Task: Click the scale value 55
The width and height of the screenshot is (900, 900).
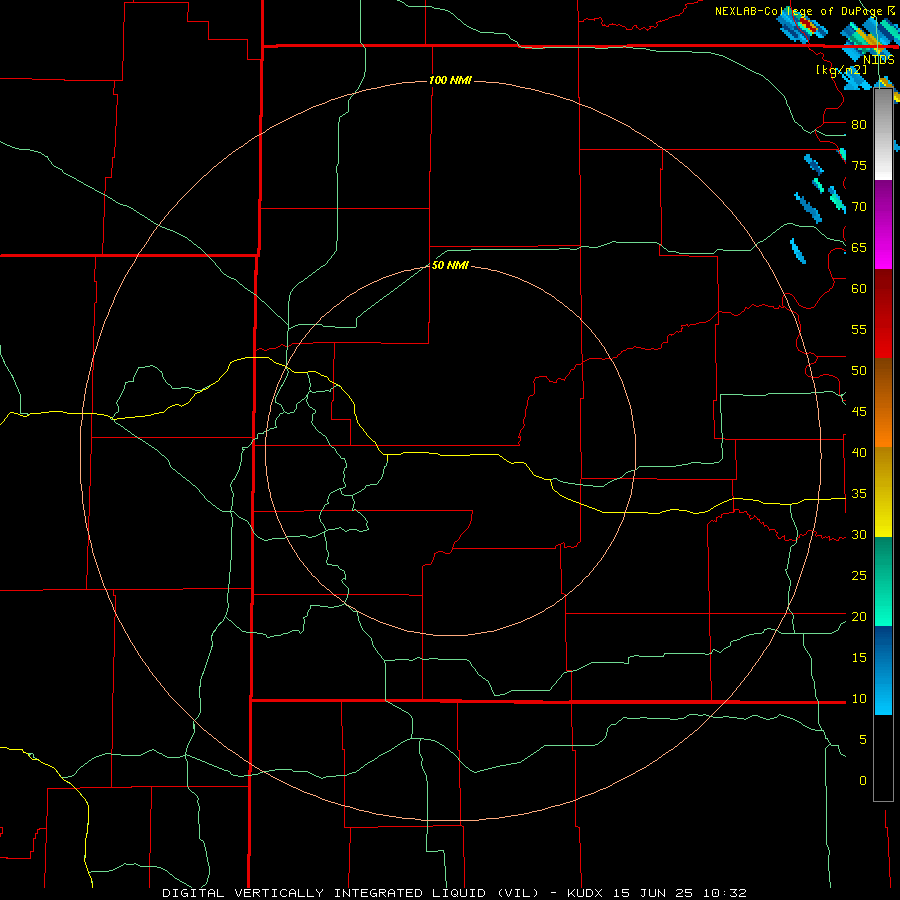Action: (859, 330)
